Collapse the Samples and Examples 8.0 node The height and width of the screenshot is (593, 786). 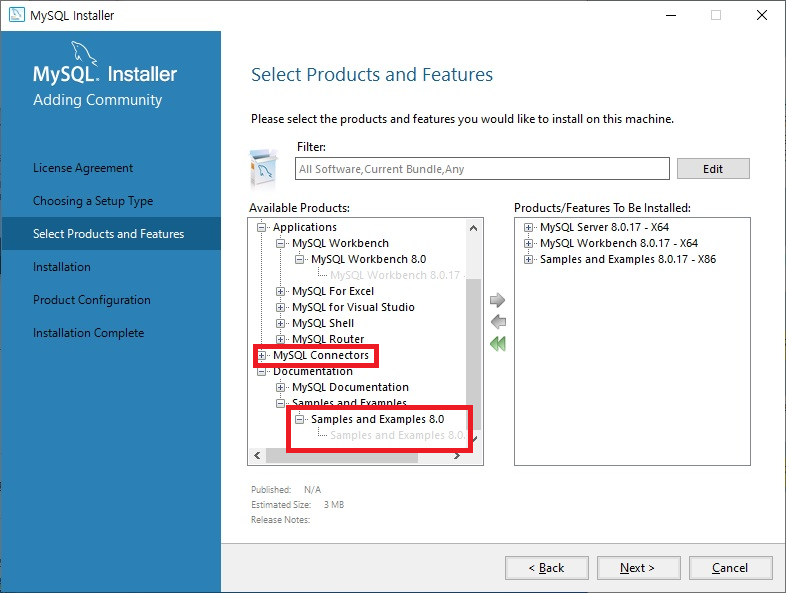pyautogui.click(x=299, y=419)
